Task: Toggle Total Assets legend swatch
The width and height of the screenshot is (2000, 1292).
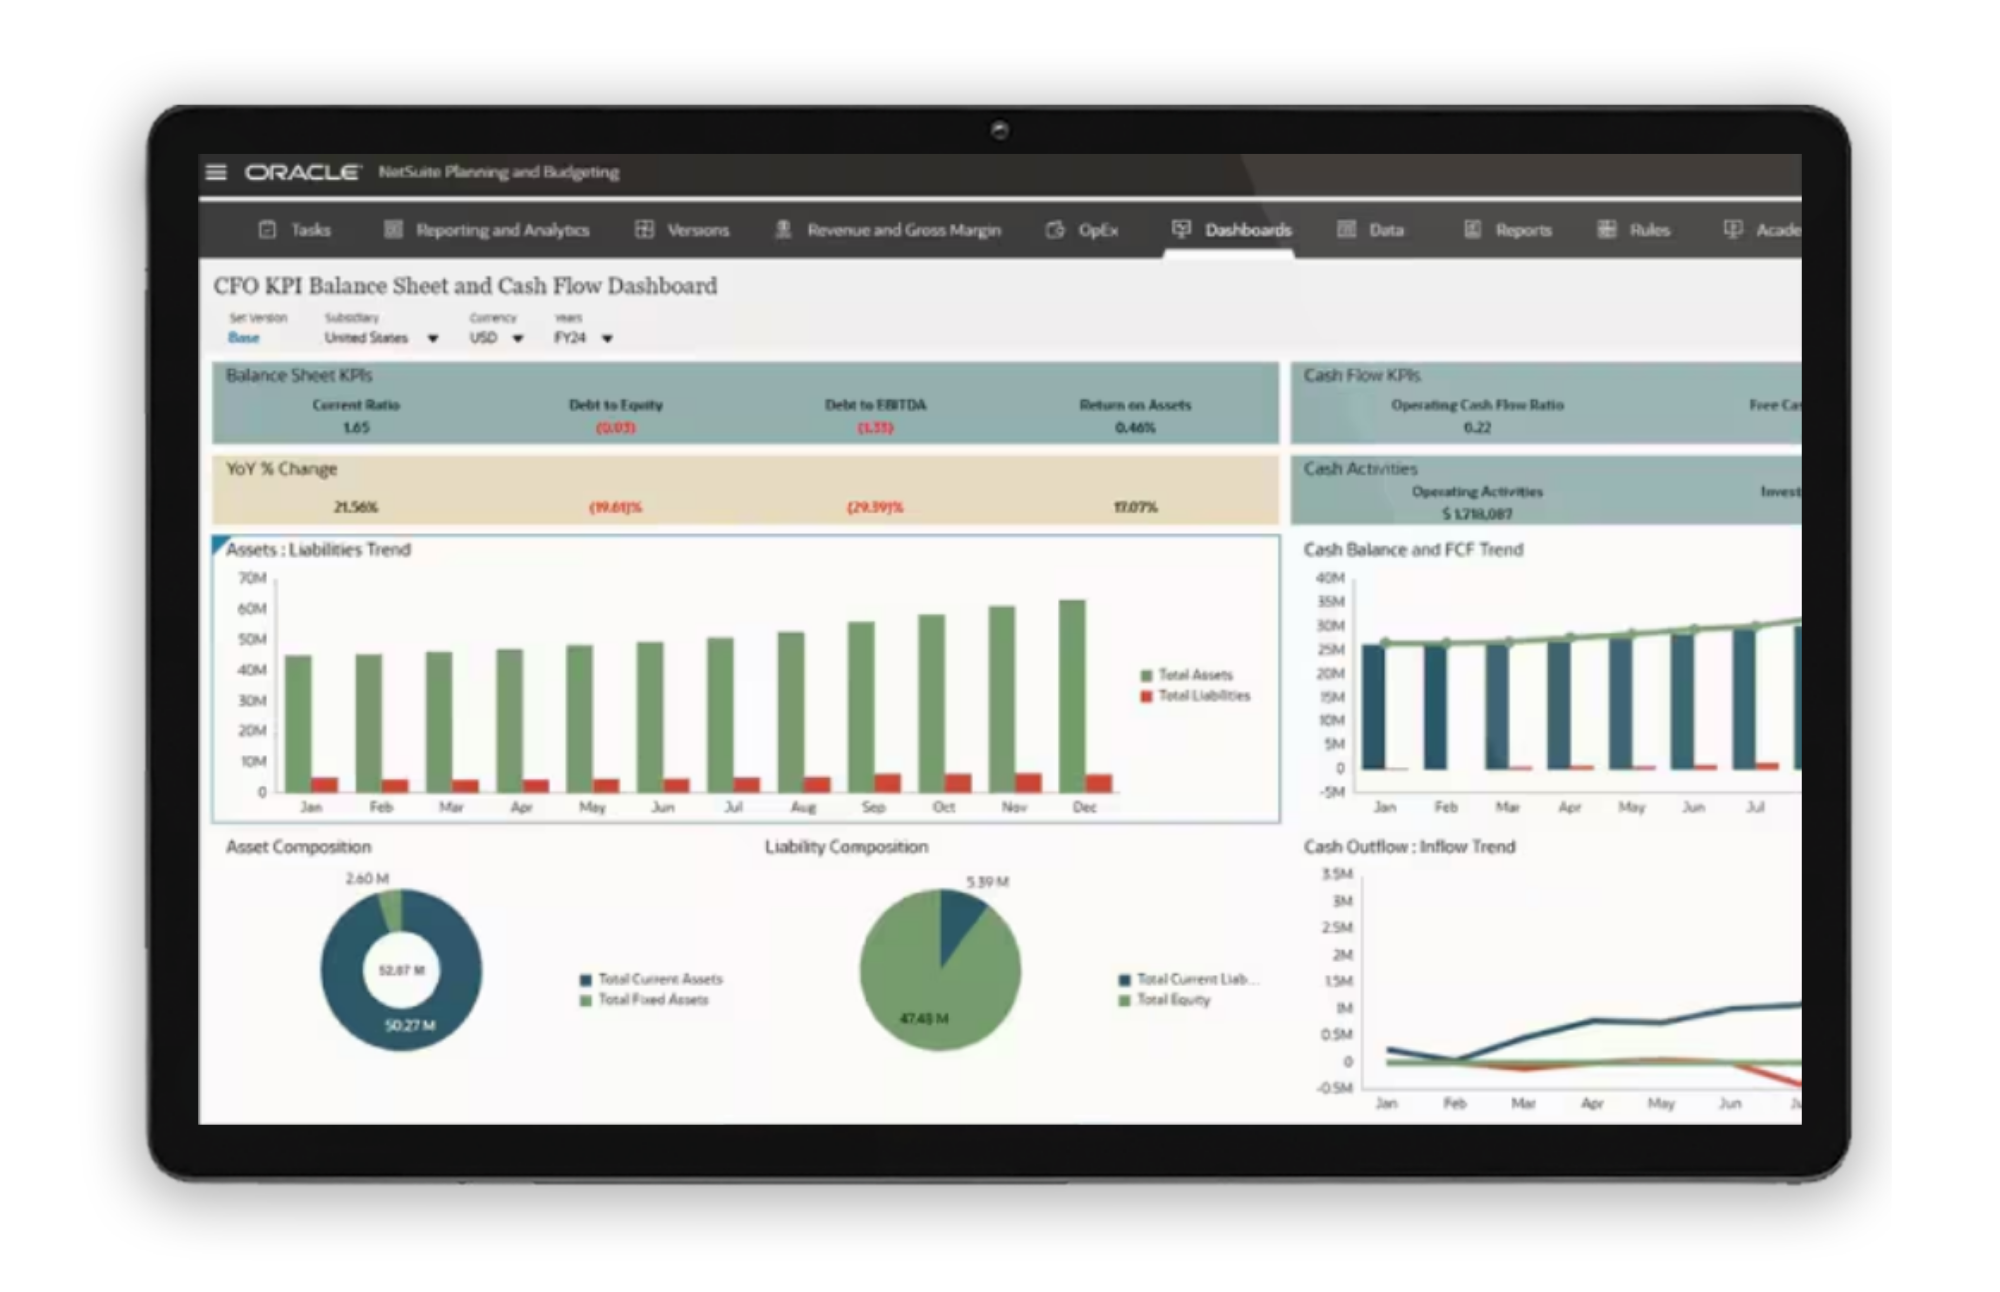Action: pyautogui.click(x=1147, y=675)
